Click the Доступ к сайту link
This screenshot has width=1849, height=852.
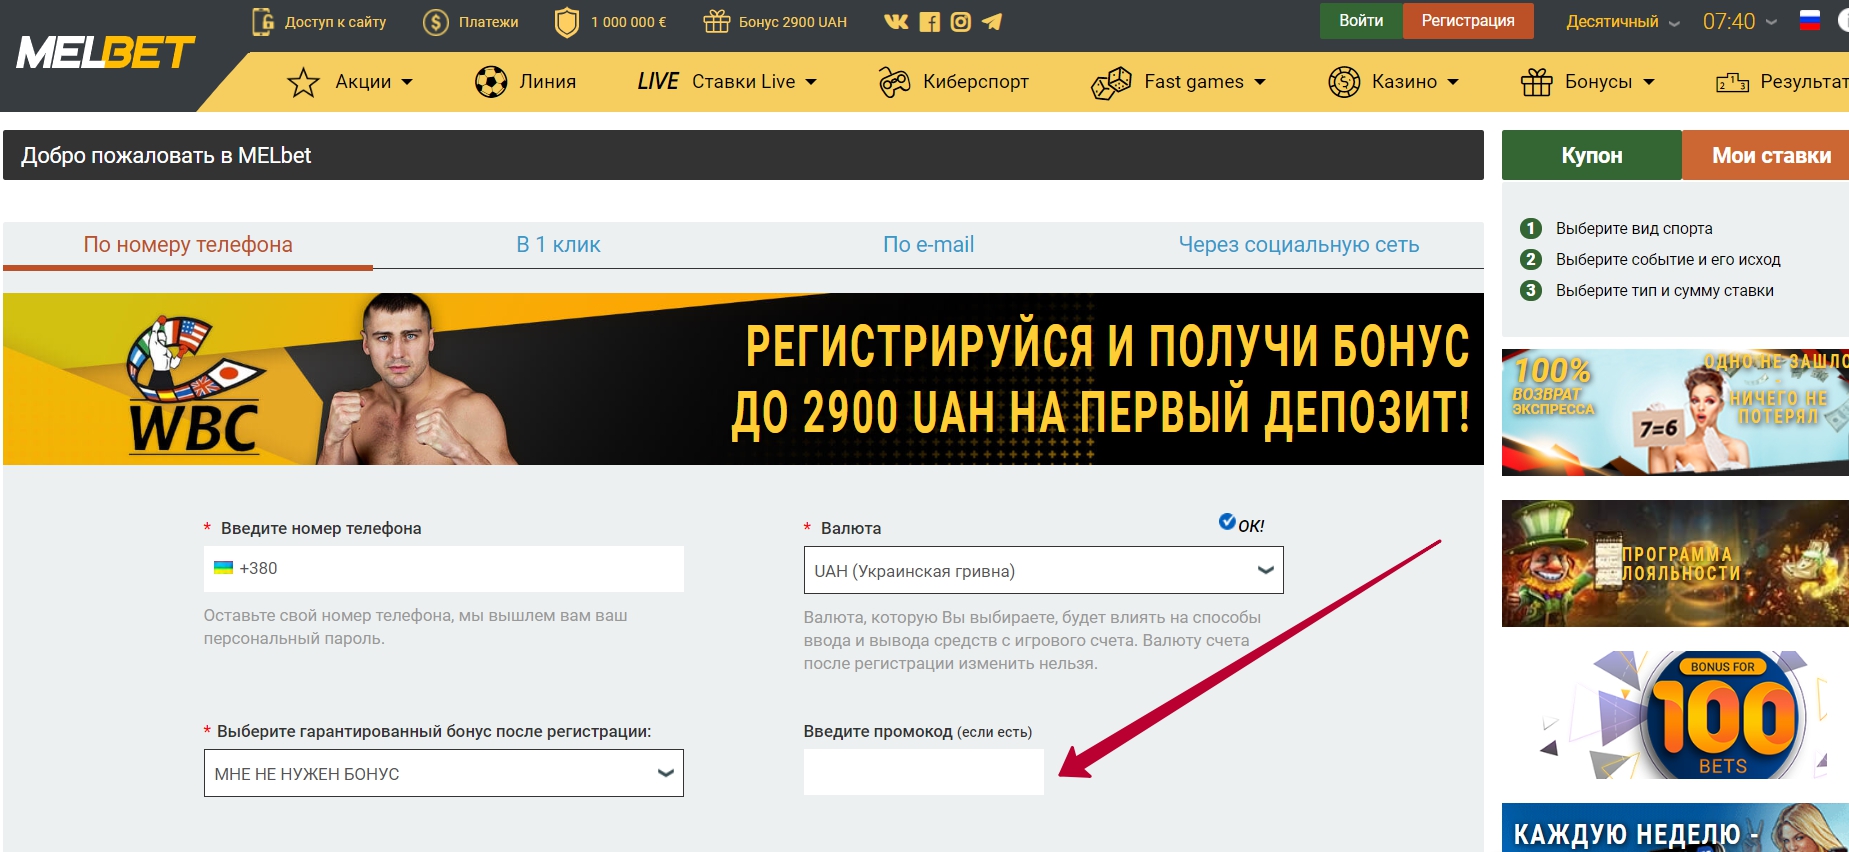point(335,22)
